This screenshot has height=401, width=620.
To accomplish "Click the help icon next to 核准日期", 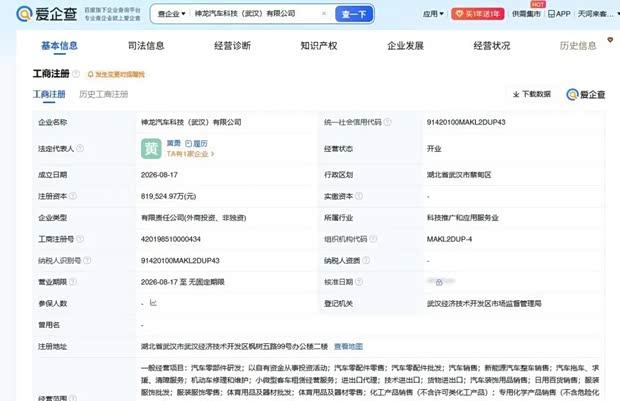I will [359, 282].
